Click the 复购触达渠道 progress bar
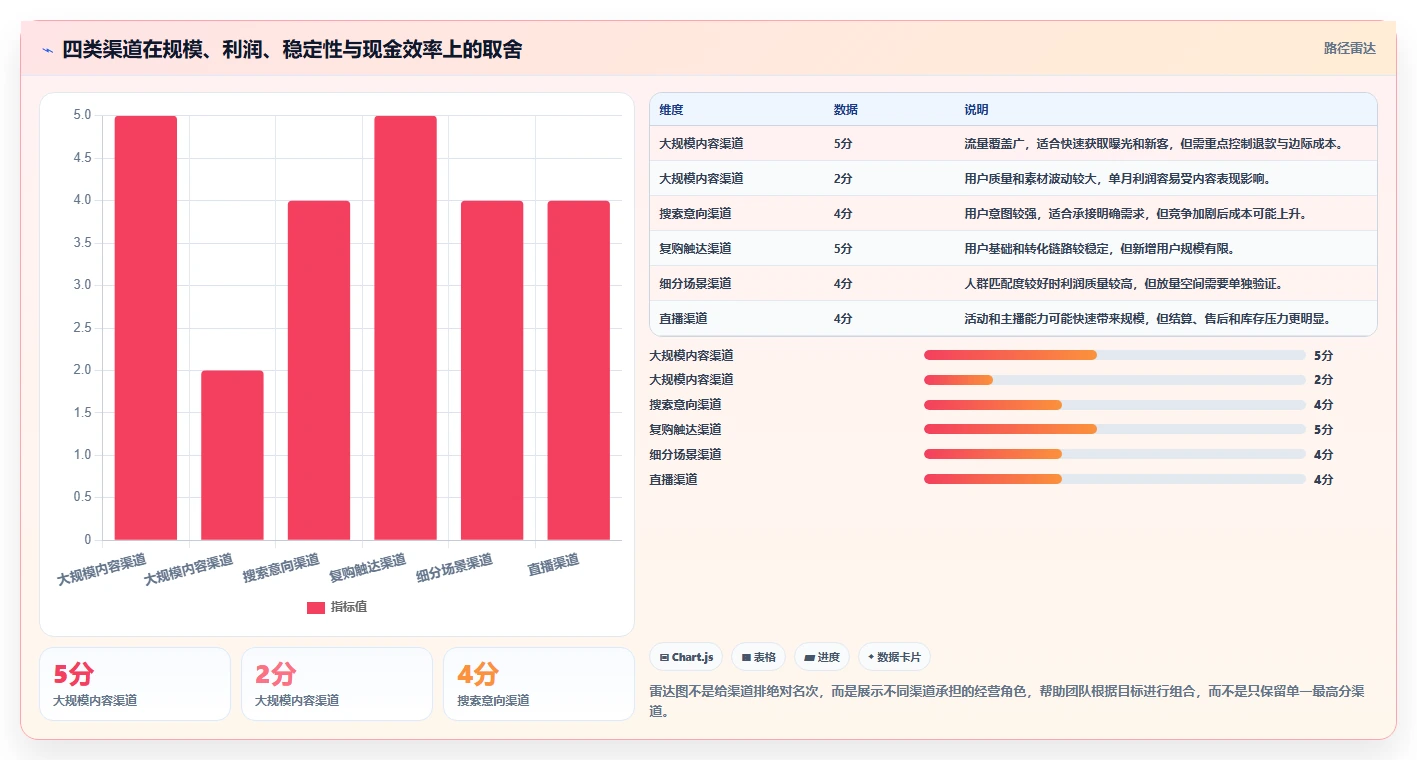 tap(1115, 429)
